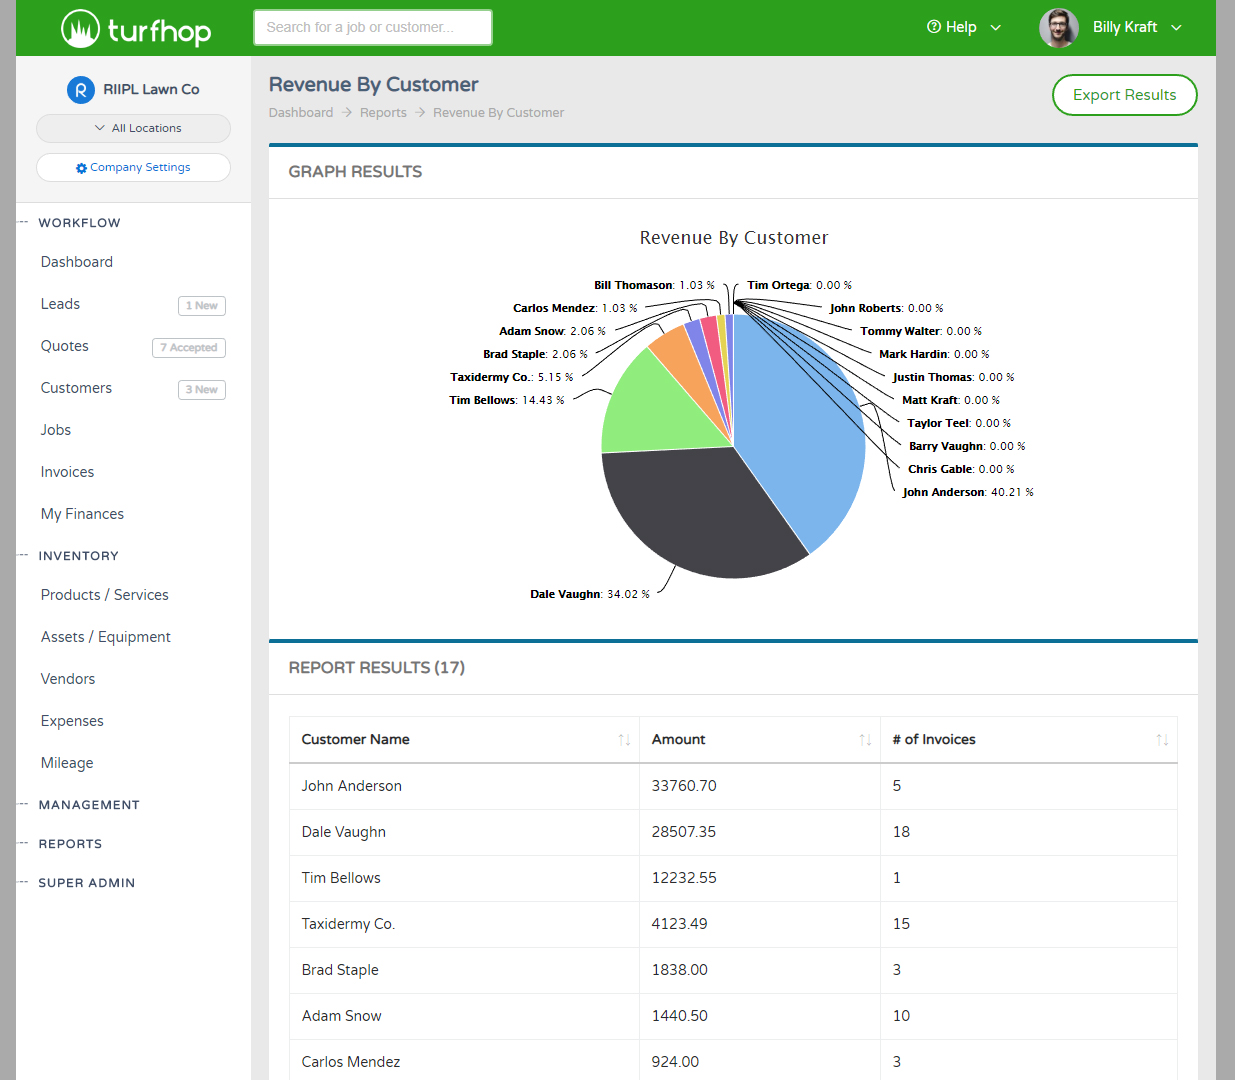
Task: Expand the Help dropdown chevron
Action: coord(995,28)
